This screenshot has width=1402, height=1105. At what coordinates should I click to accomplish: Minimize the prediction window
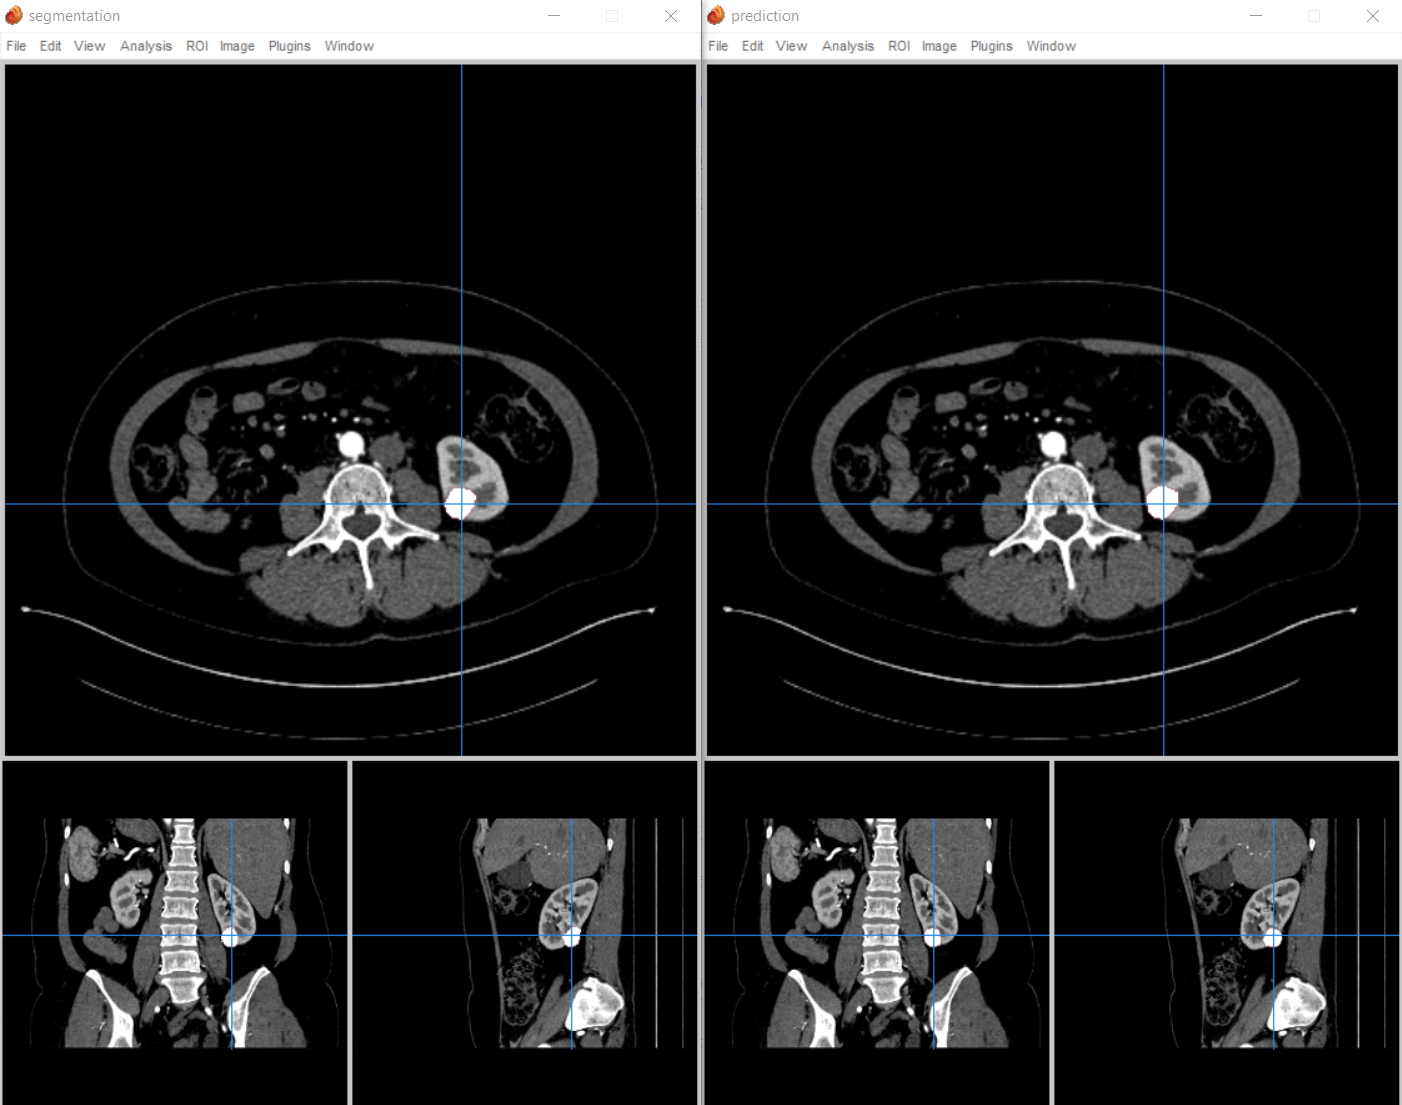click(x=1256, y=16)
